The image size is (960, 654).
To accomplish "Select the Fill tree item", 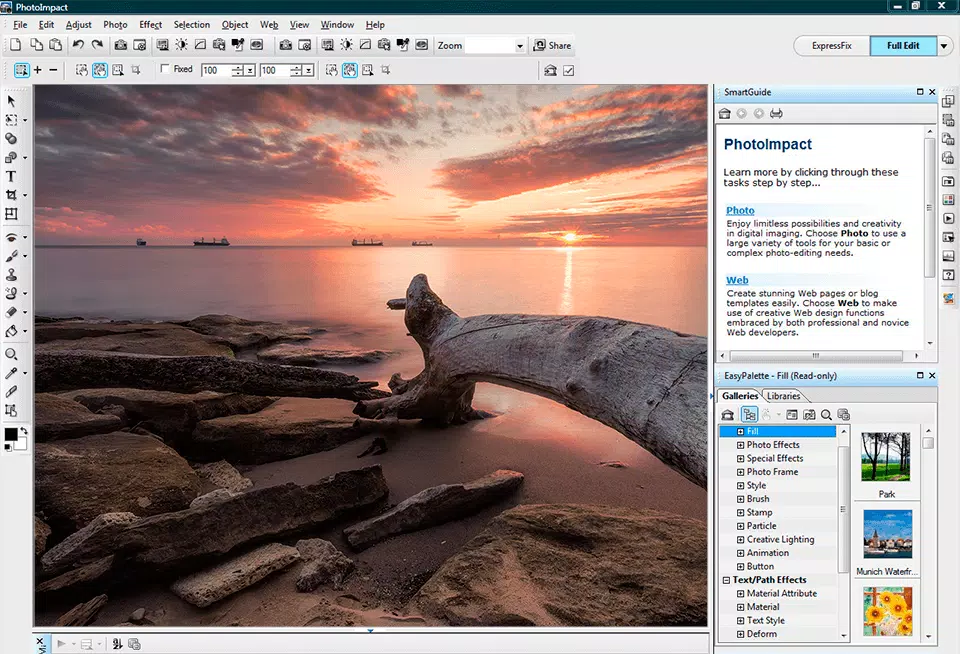I will point(778,431).
